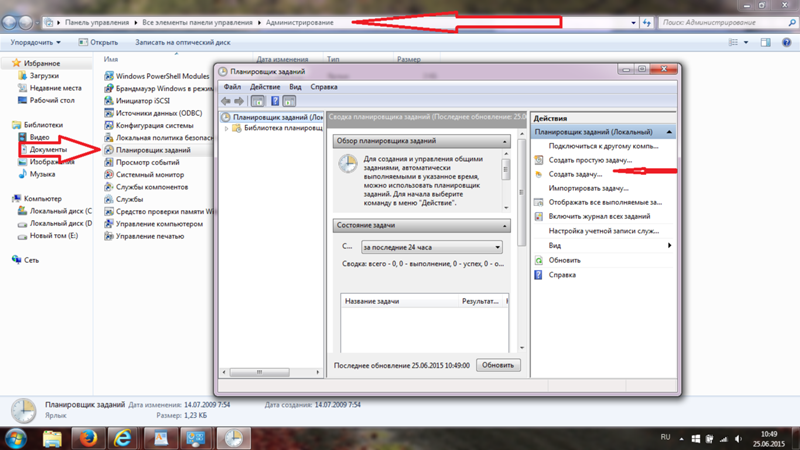The width and height of the screenshot is (800, 450).
Task: Click Справка in the Actions pane
Action: click(562, 274)
